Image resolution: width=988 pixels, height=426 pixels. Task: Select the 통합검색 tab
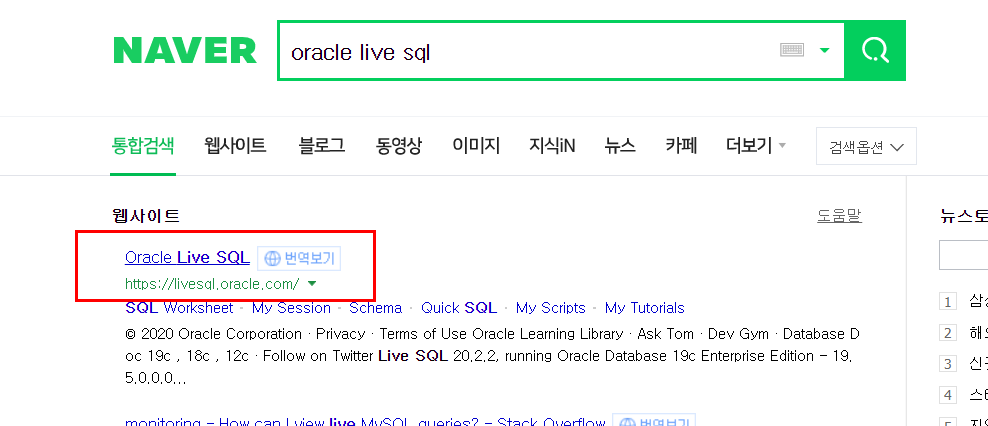142,146
